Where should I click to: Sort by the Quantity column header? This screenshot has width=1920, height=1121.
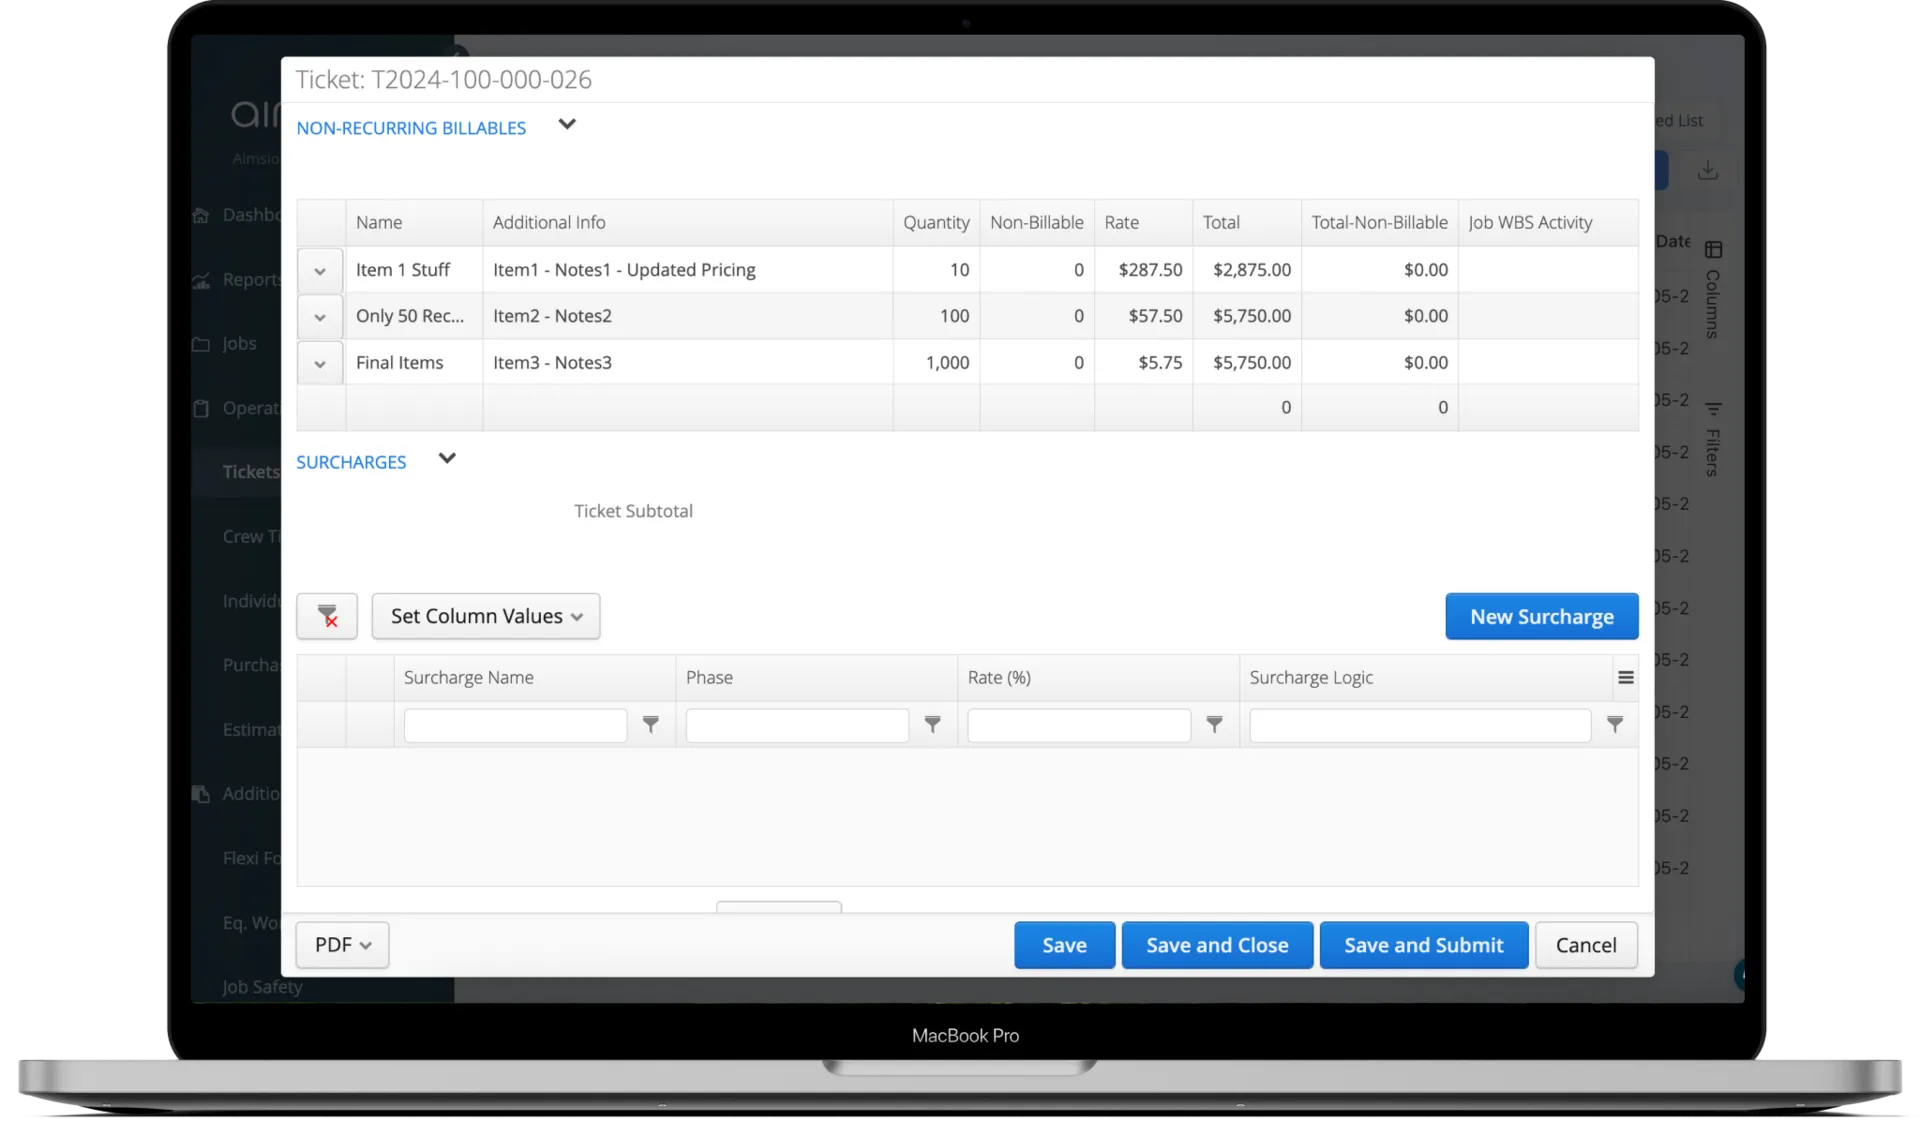[936, 223]
